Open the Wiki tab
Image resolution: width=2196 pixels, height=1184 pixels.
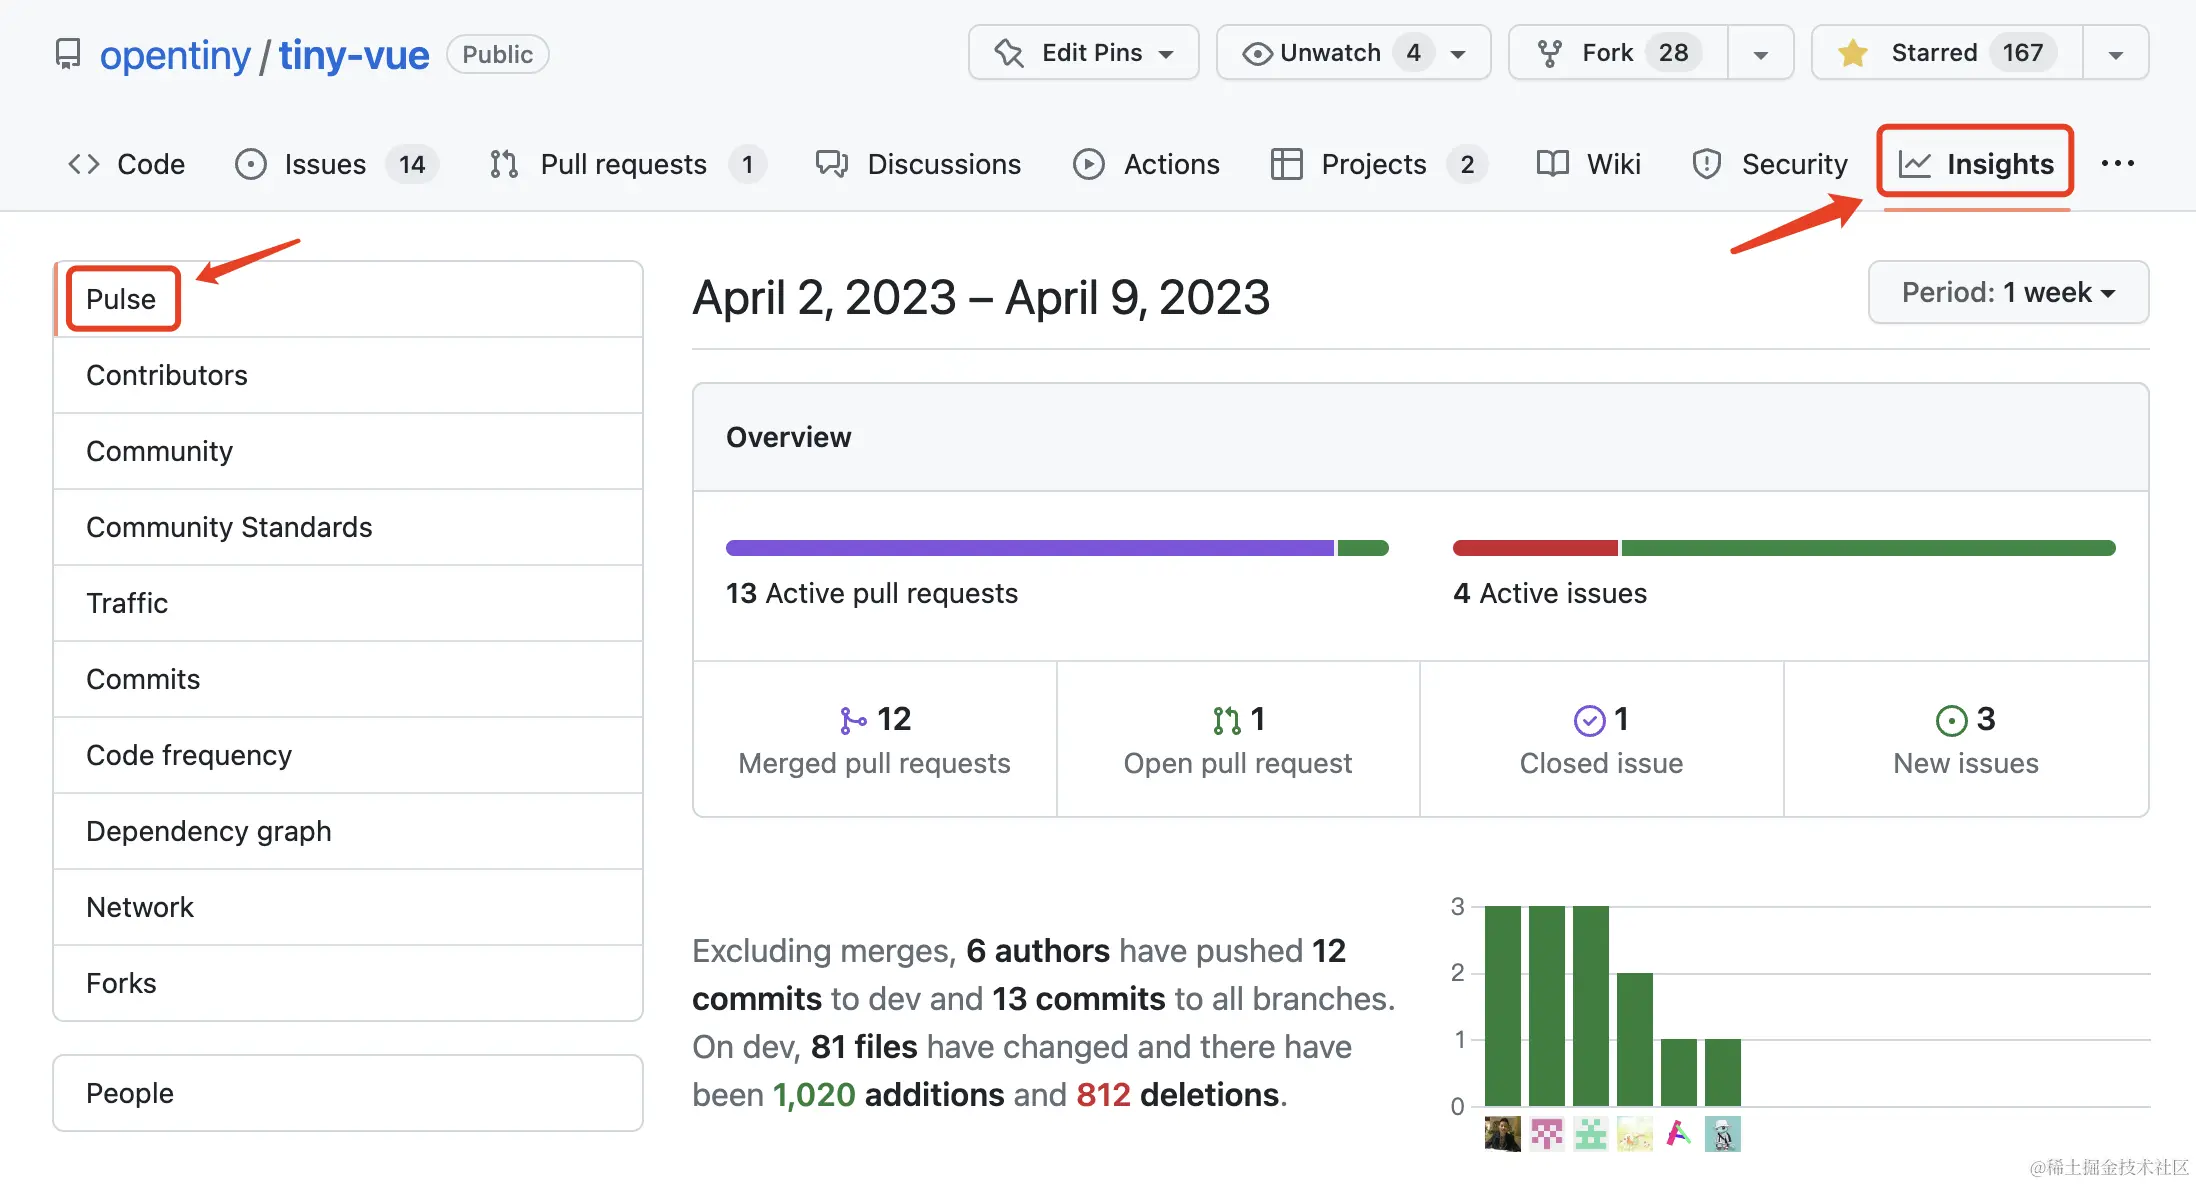coord(1589,164)
